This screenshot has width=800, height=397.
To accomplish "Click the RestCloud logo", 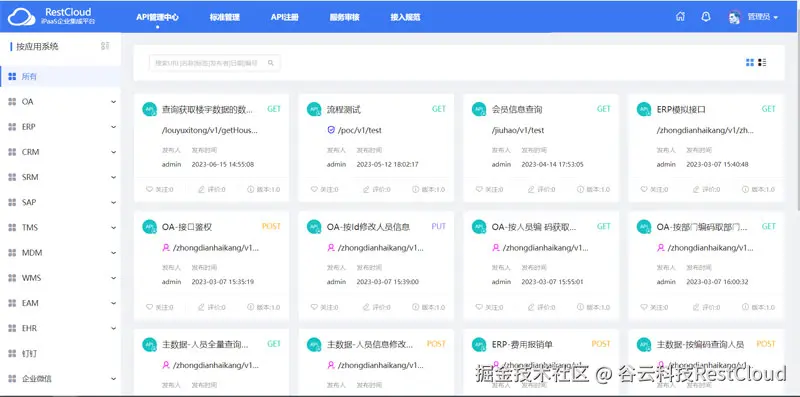I will coord(51,16).
